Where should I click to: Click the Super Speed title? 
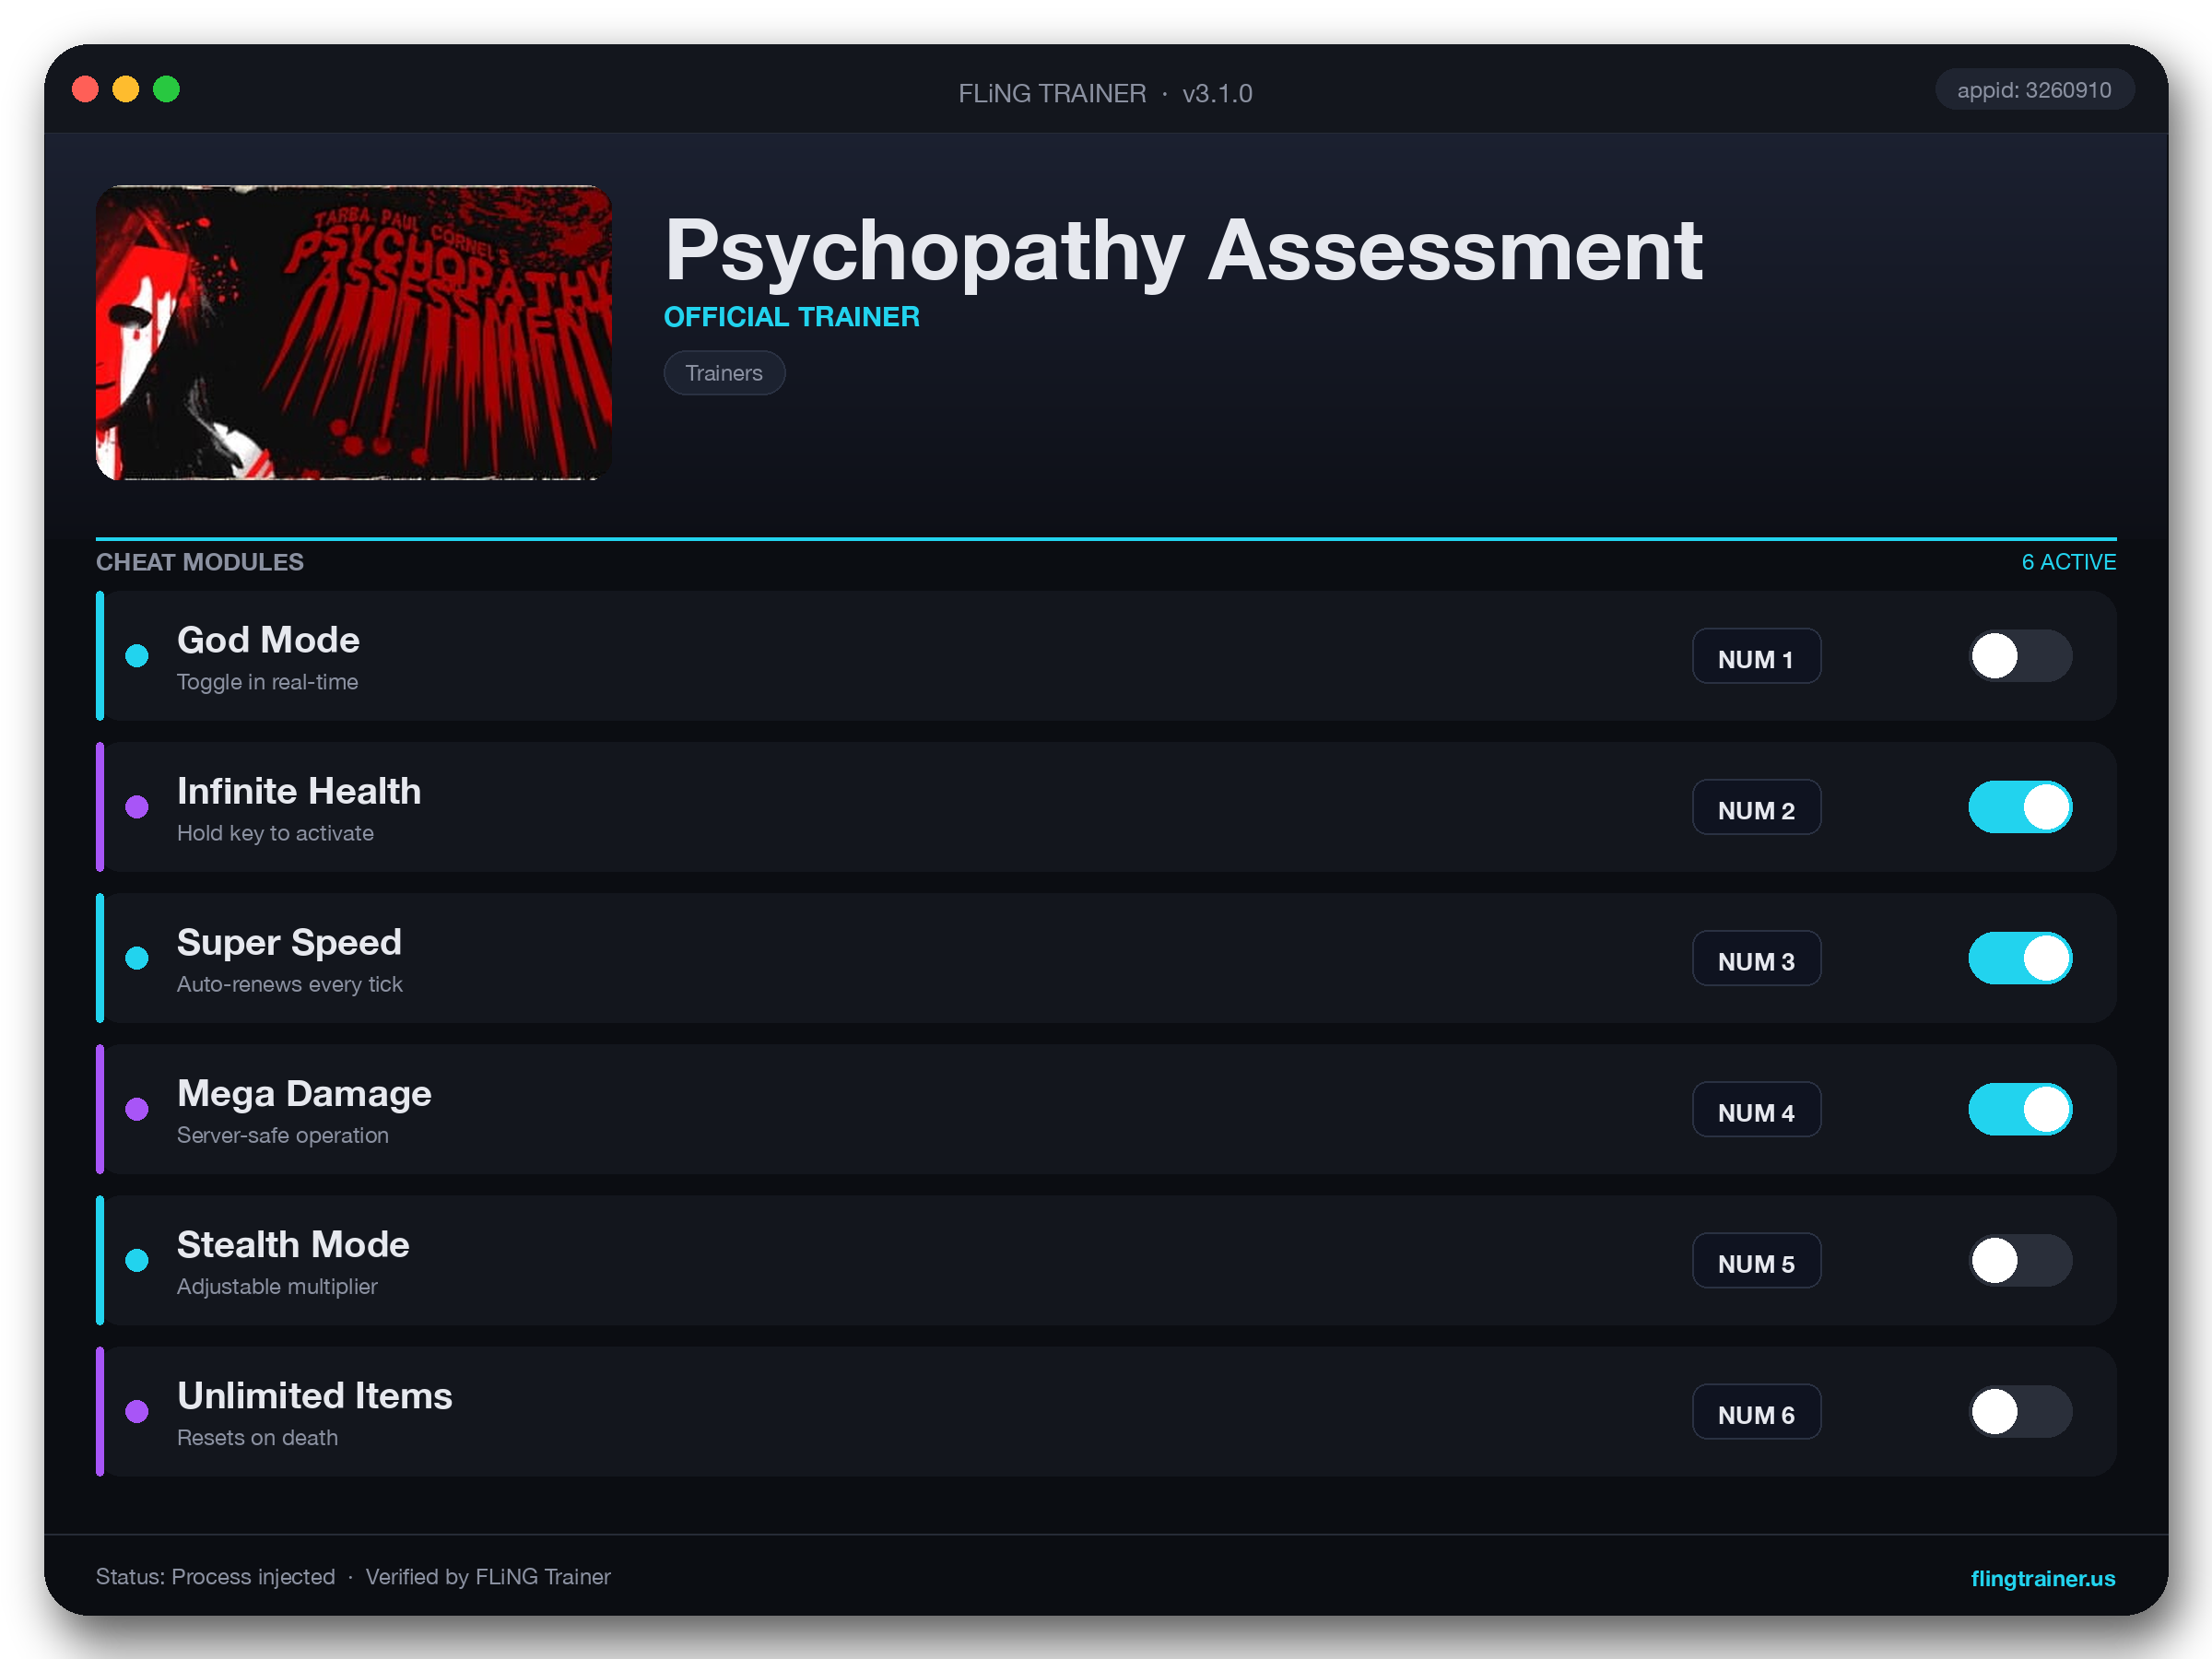point(289,942)
